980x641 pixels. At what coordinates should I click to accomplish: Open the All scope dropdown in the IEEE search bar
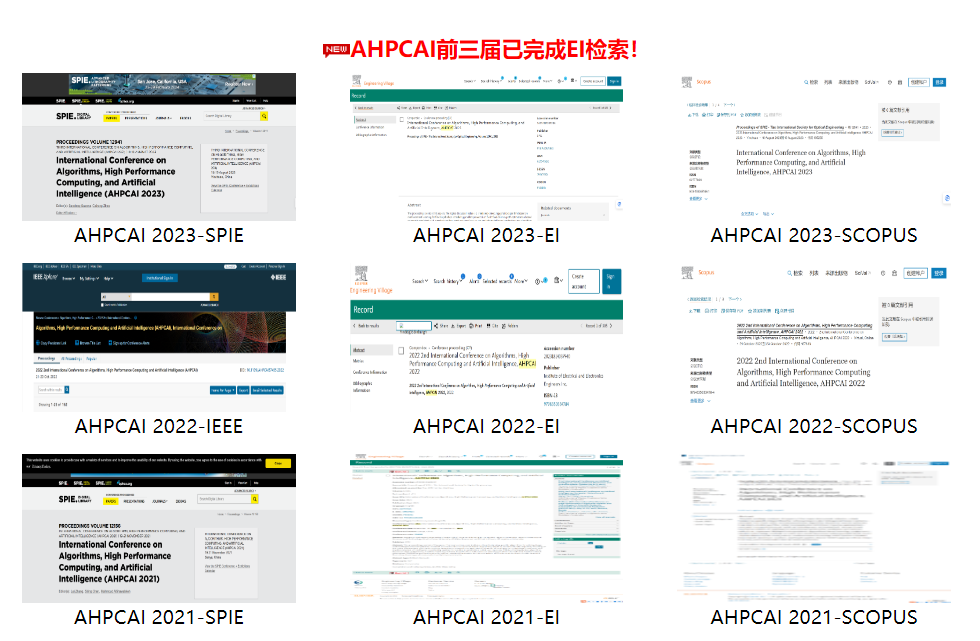point(116,297)
